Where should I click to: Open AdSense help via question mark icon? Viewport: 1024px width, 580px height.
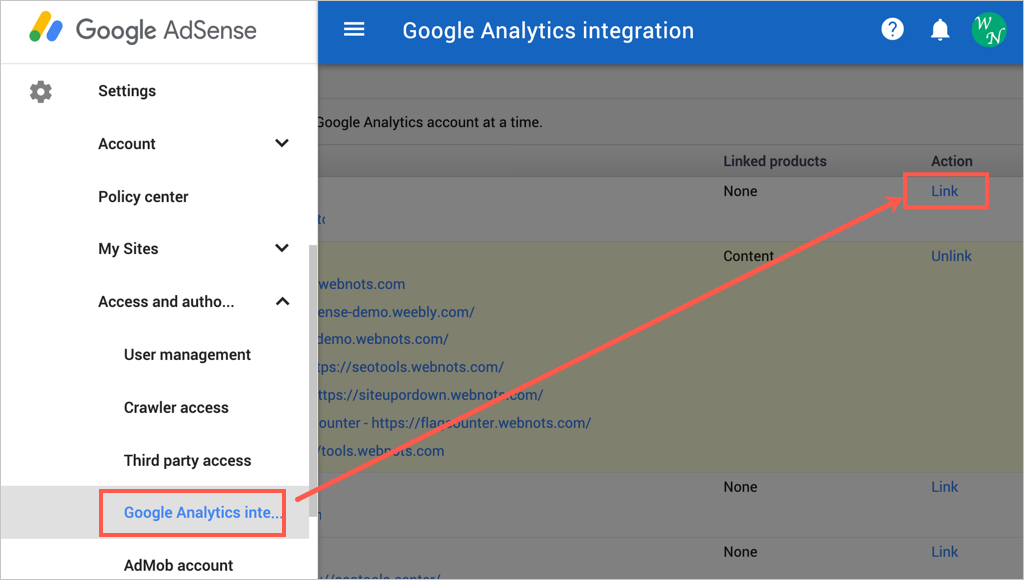point(892,29)
